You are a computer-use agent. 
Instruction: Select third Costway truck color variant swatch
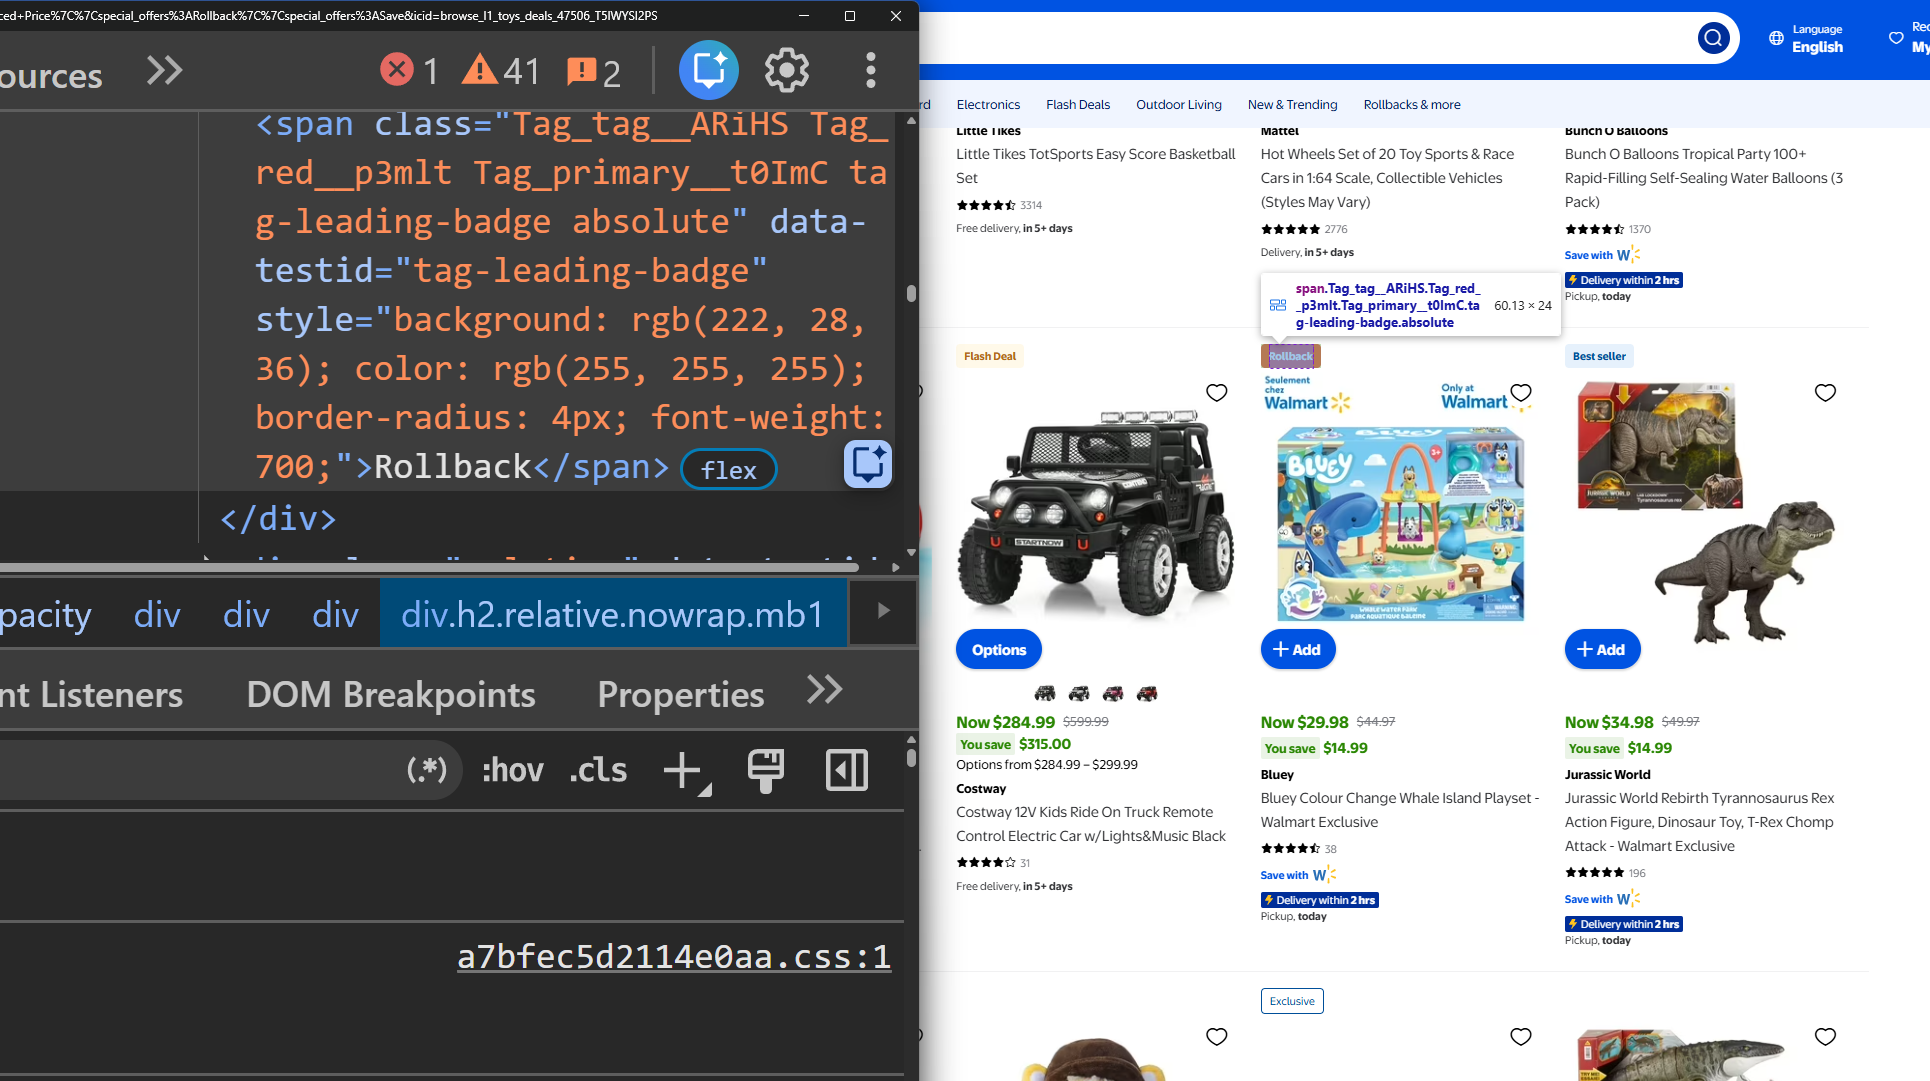pos(1113,693)
